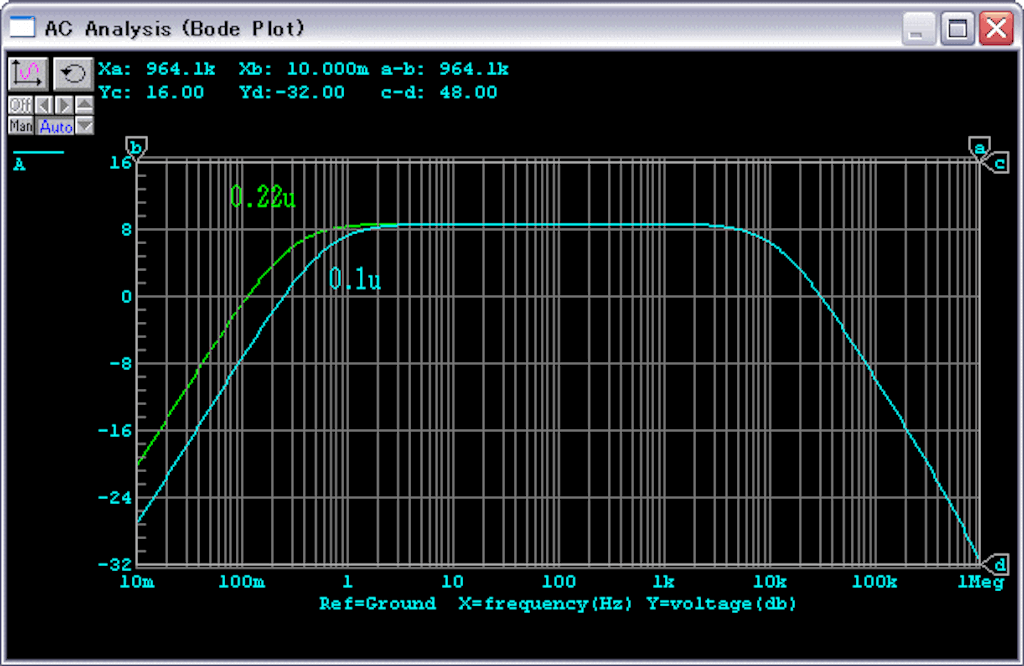
Task: Click the a-b: 964.1k readout
Action: [445, 69]
